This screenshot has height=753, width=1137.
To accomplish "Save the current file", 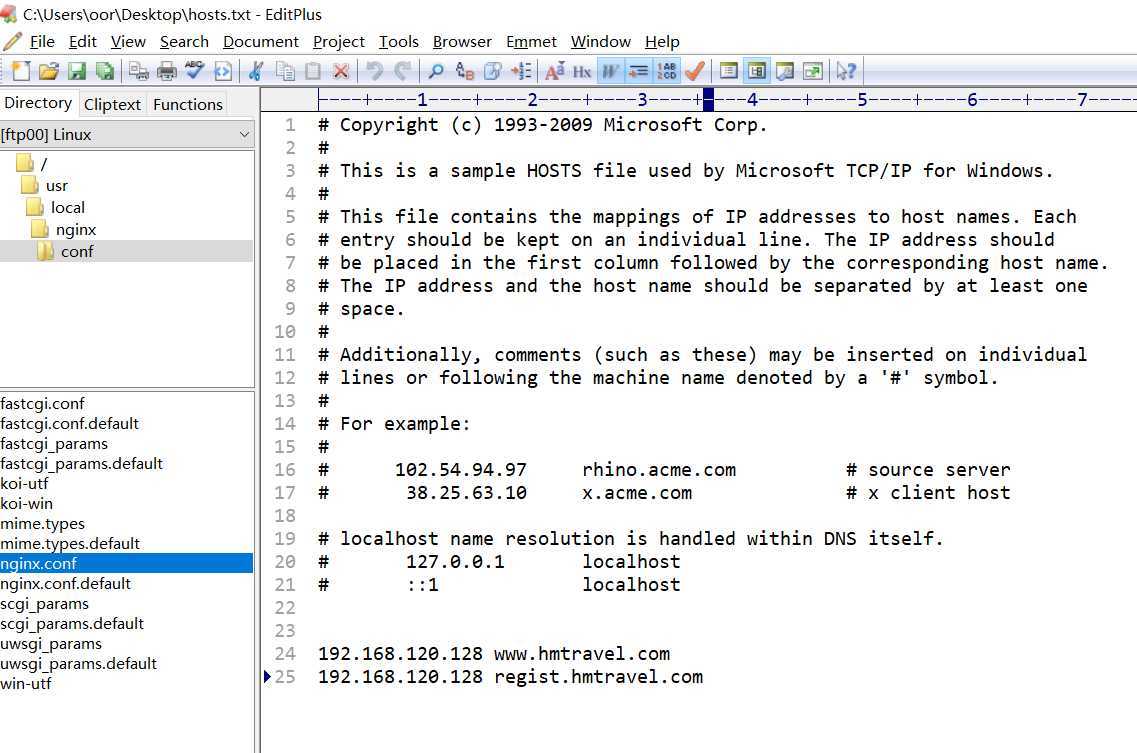I will (x=77, y=70).
